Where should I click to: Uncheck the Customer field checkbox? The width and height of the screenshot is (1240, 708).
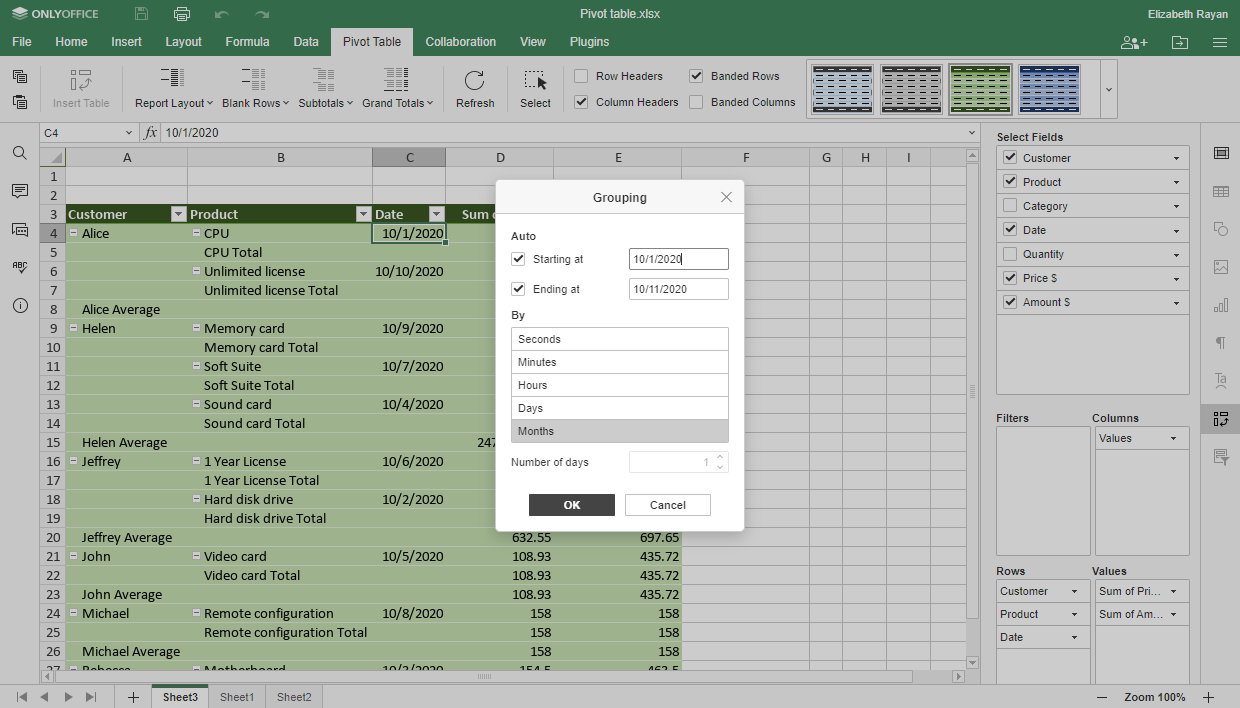(1010, 158)
